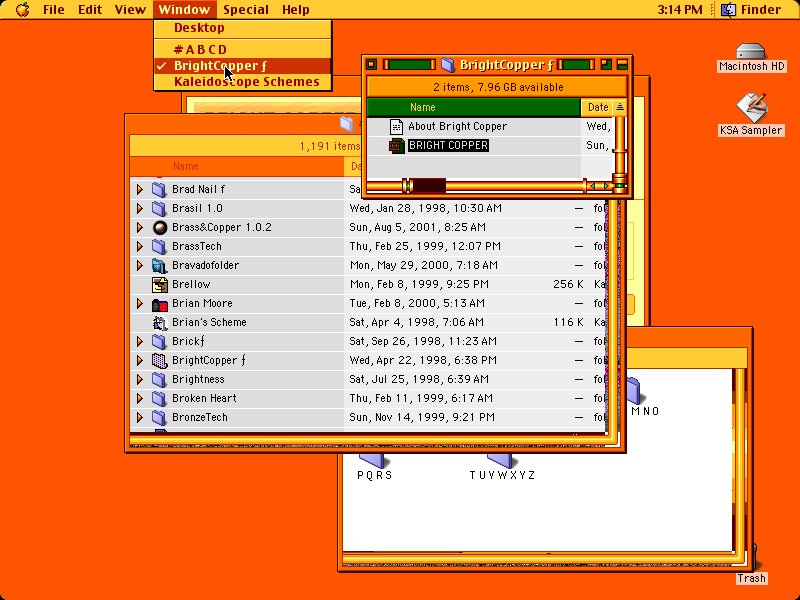Expand the Broken Heart disclosure triangle
The width and height of the screenshot is (800, 600).
[x=139, y=398]
